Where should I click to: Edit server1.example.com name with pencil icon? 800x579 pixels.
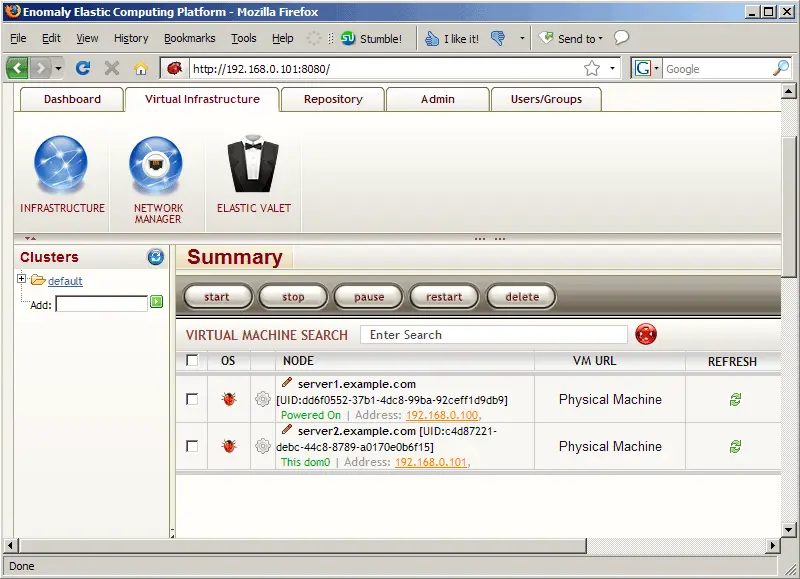(287, 382)
